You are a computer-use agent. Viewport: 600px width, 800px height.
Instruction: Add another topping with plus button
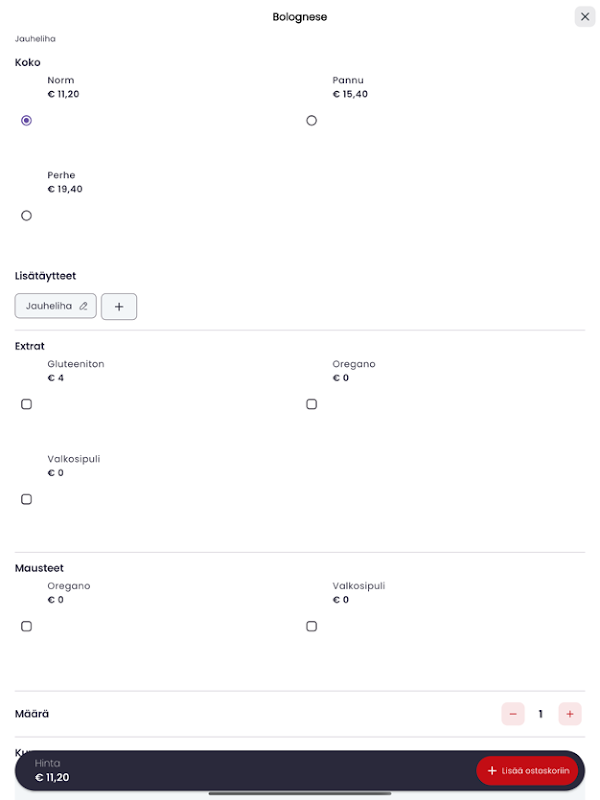[x=119, y=307]
